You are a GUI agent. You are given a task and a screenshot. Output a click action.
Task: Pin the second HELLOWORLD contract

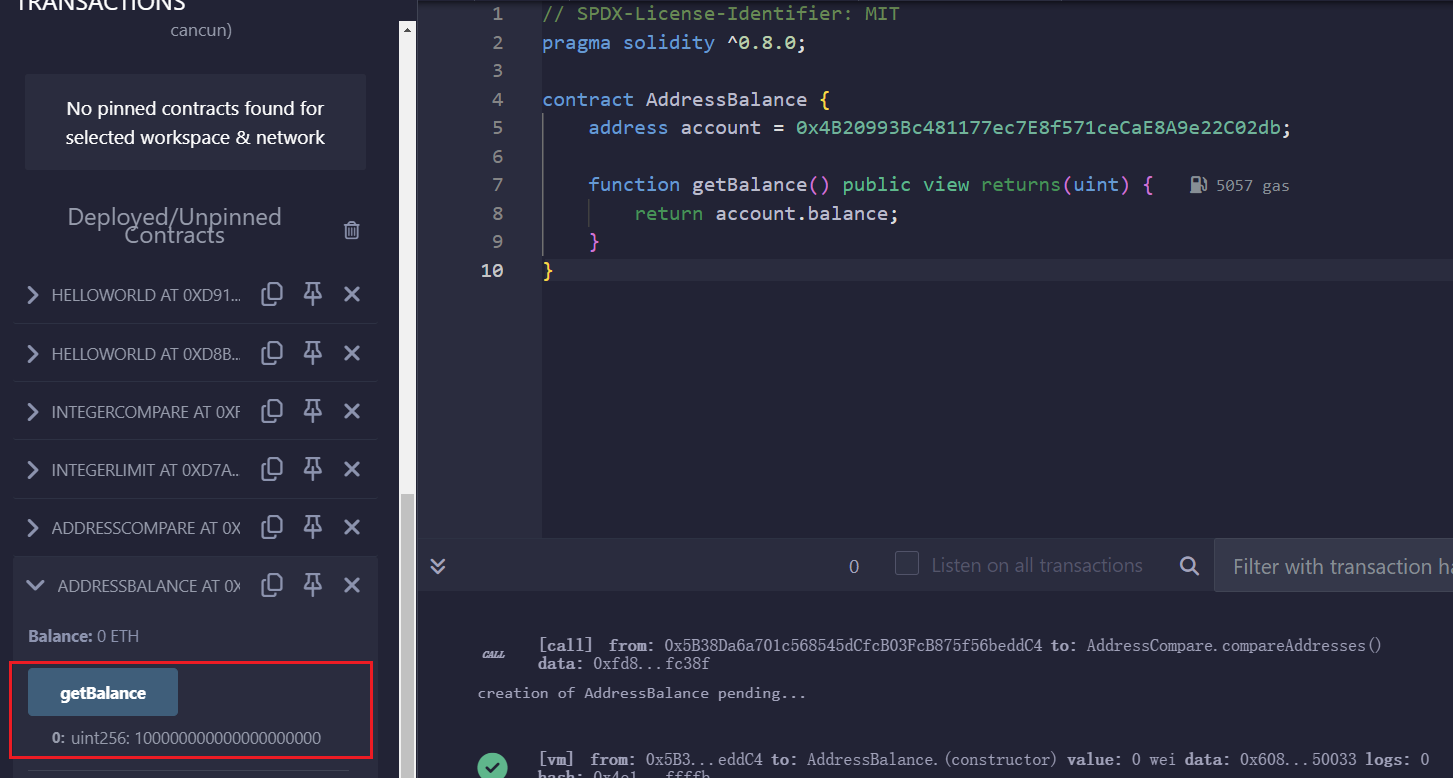point(312,352)
